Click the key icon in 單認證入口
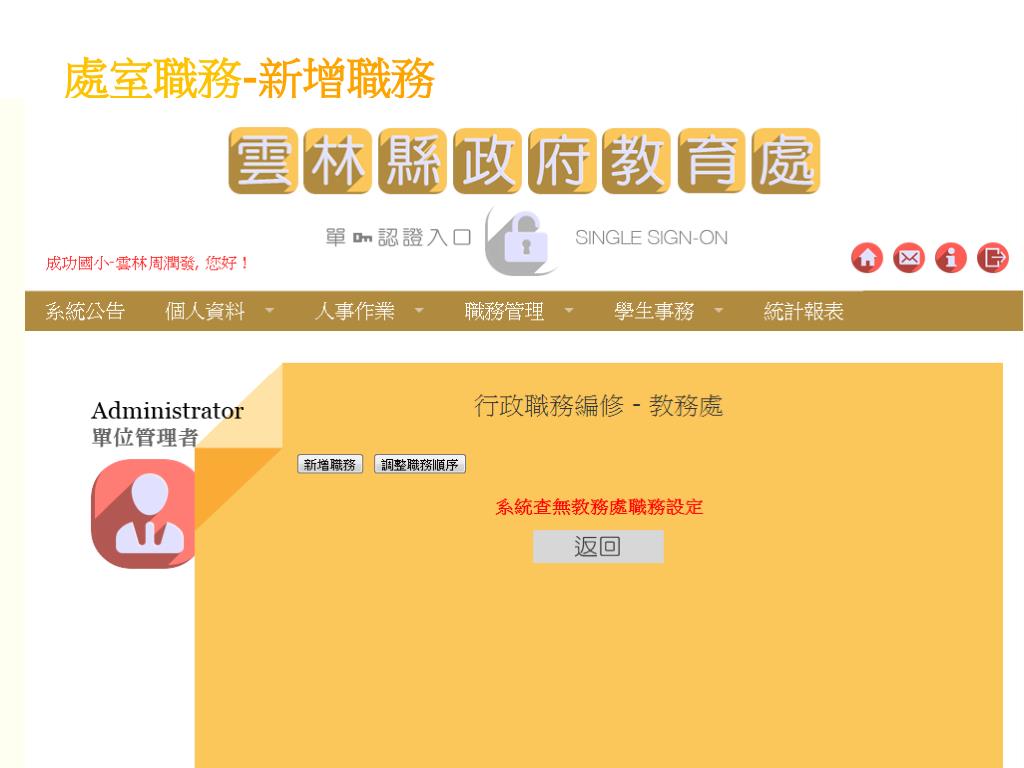Image resolution: width=1024 pixels, height=768 pixels. click(362, 238)
